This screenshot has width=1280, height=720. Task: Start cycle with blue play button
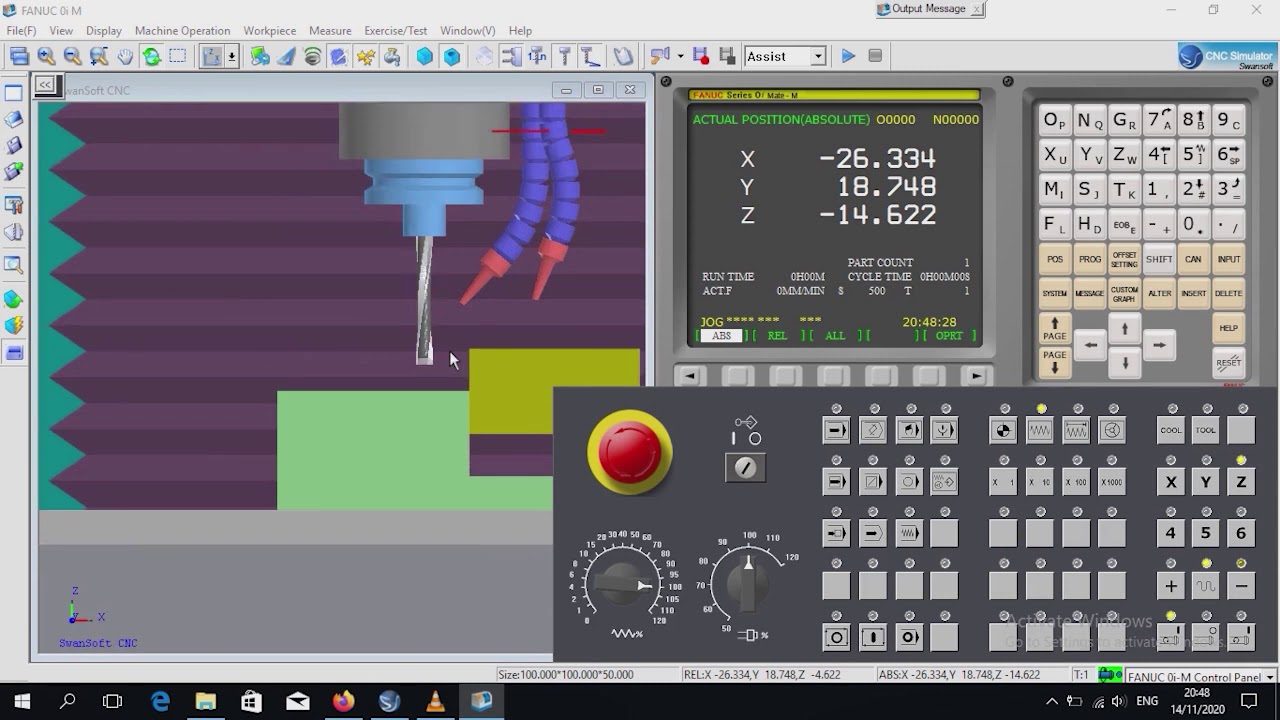(x=848, y=57)
